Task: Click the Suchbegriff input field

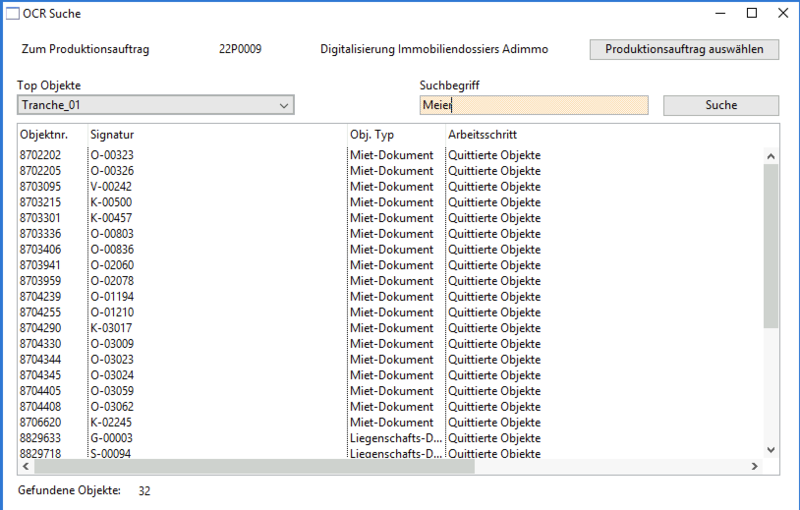Action: pos(533,105)
